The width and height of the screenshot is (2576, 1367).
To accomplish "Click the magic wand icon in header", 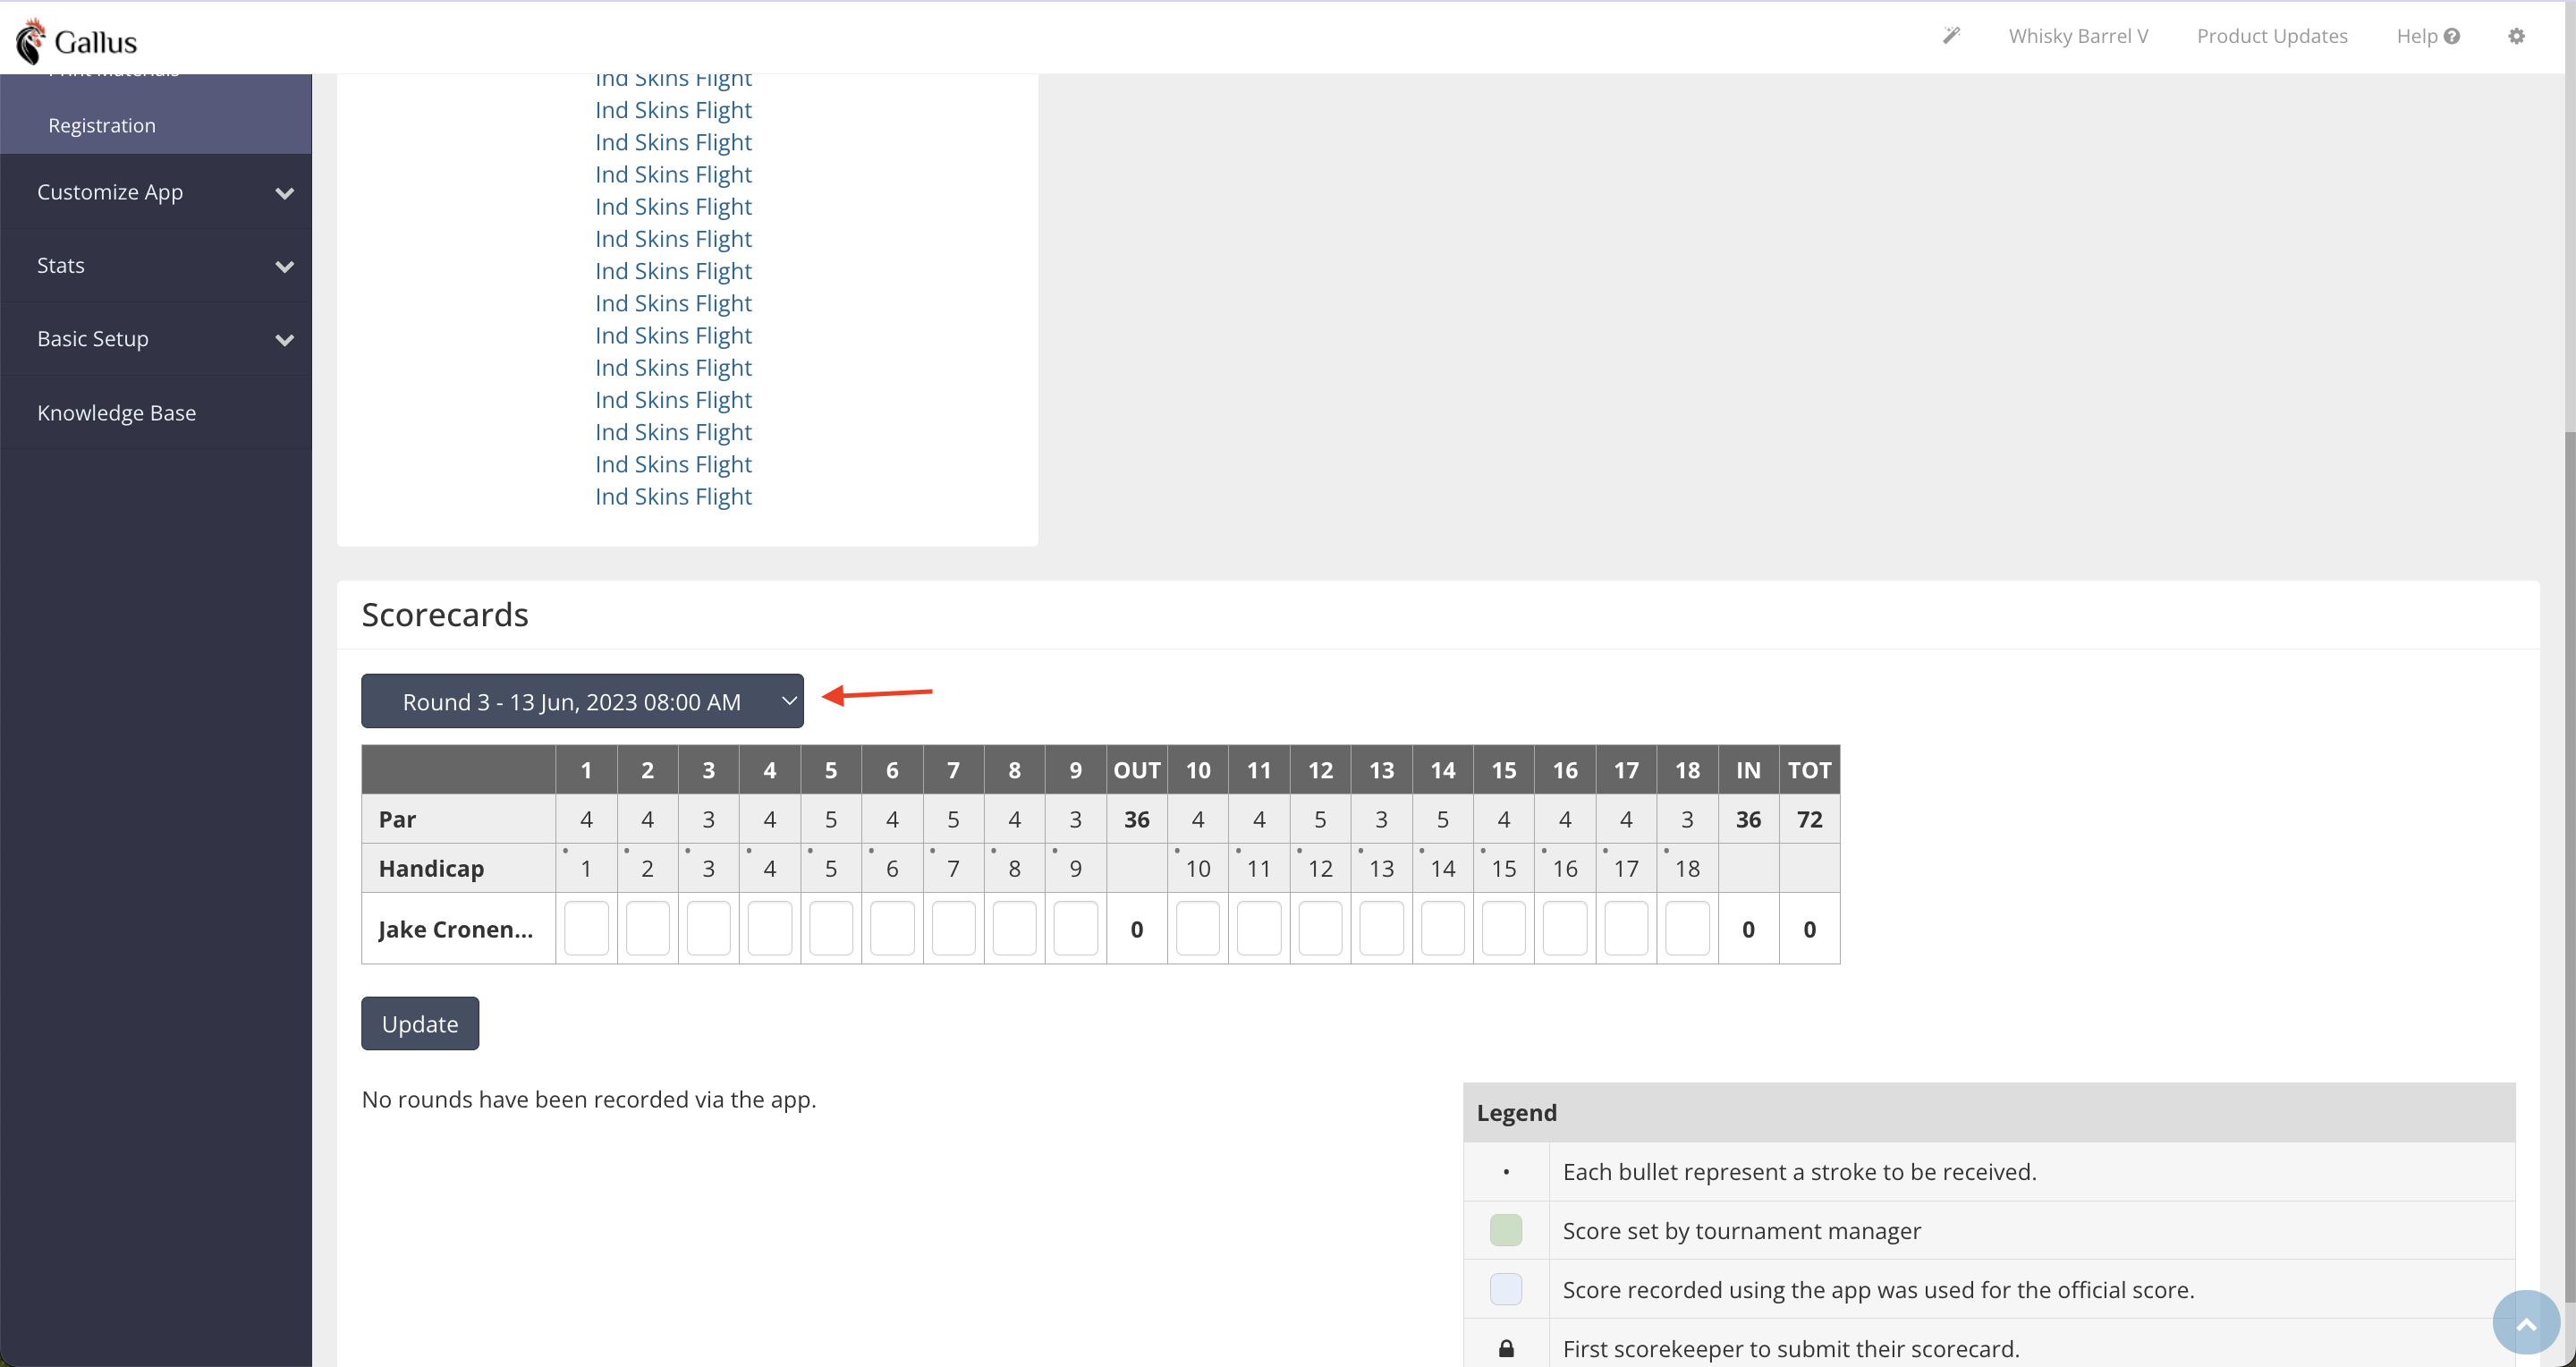I will pos(1951,36).
